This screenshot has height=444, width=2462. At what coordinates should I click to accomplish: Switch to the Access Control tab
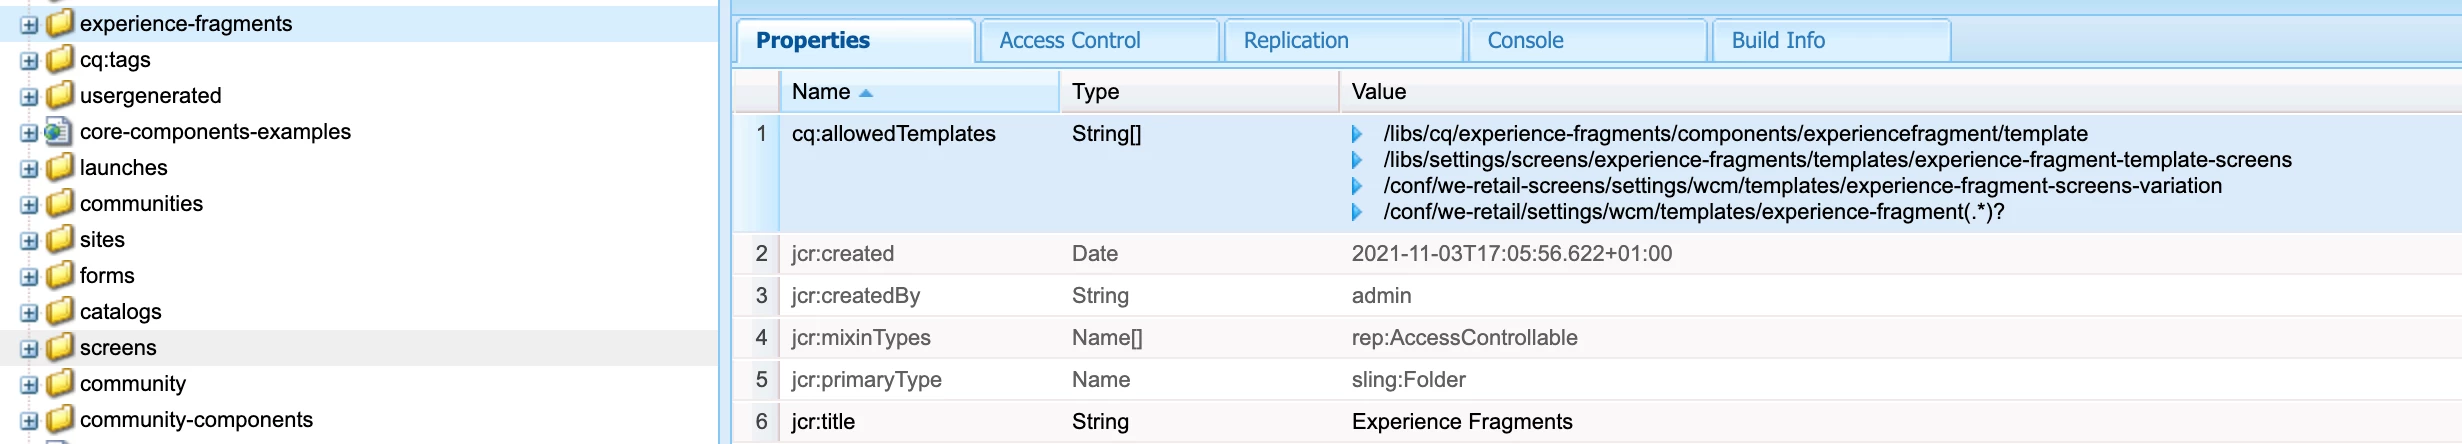[x=1069, y=41]
